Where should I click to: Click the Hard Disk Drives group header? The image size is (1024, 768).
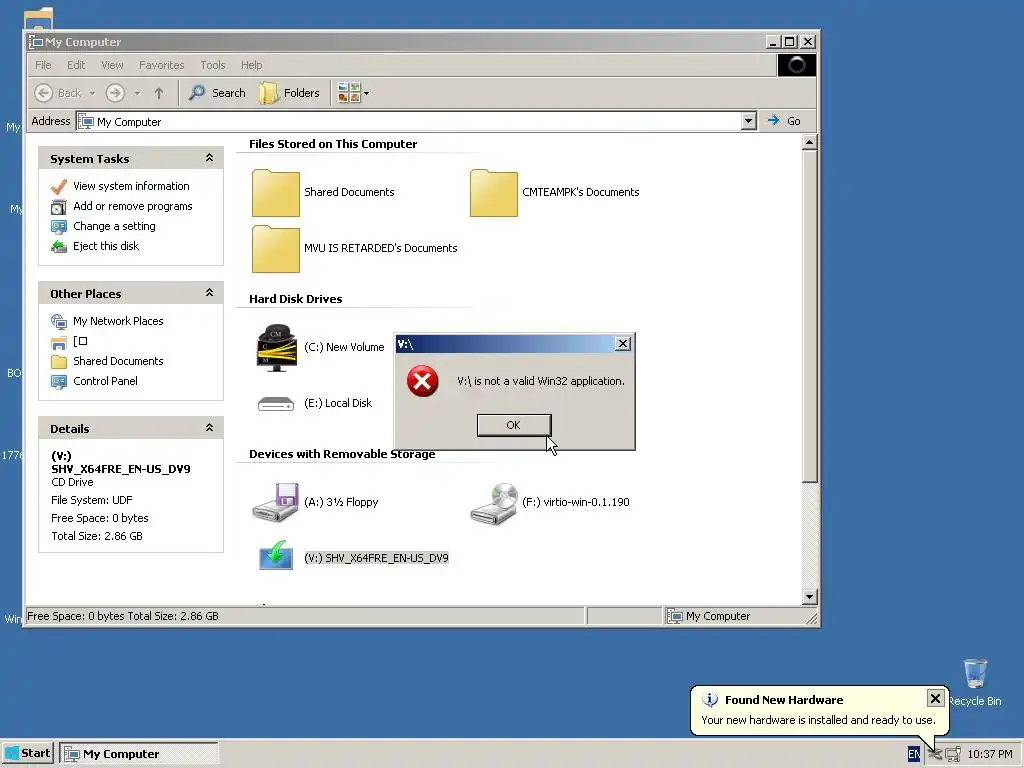pyautogui.click(x=295, y=299)
